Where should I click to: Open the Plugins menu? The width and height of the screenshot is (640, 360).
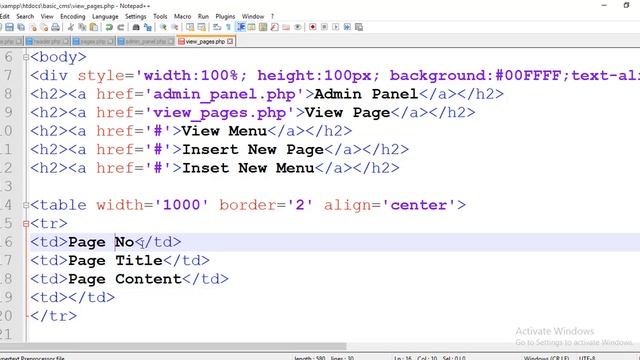click(x=225, y=16)
